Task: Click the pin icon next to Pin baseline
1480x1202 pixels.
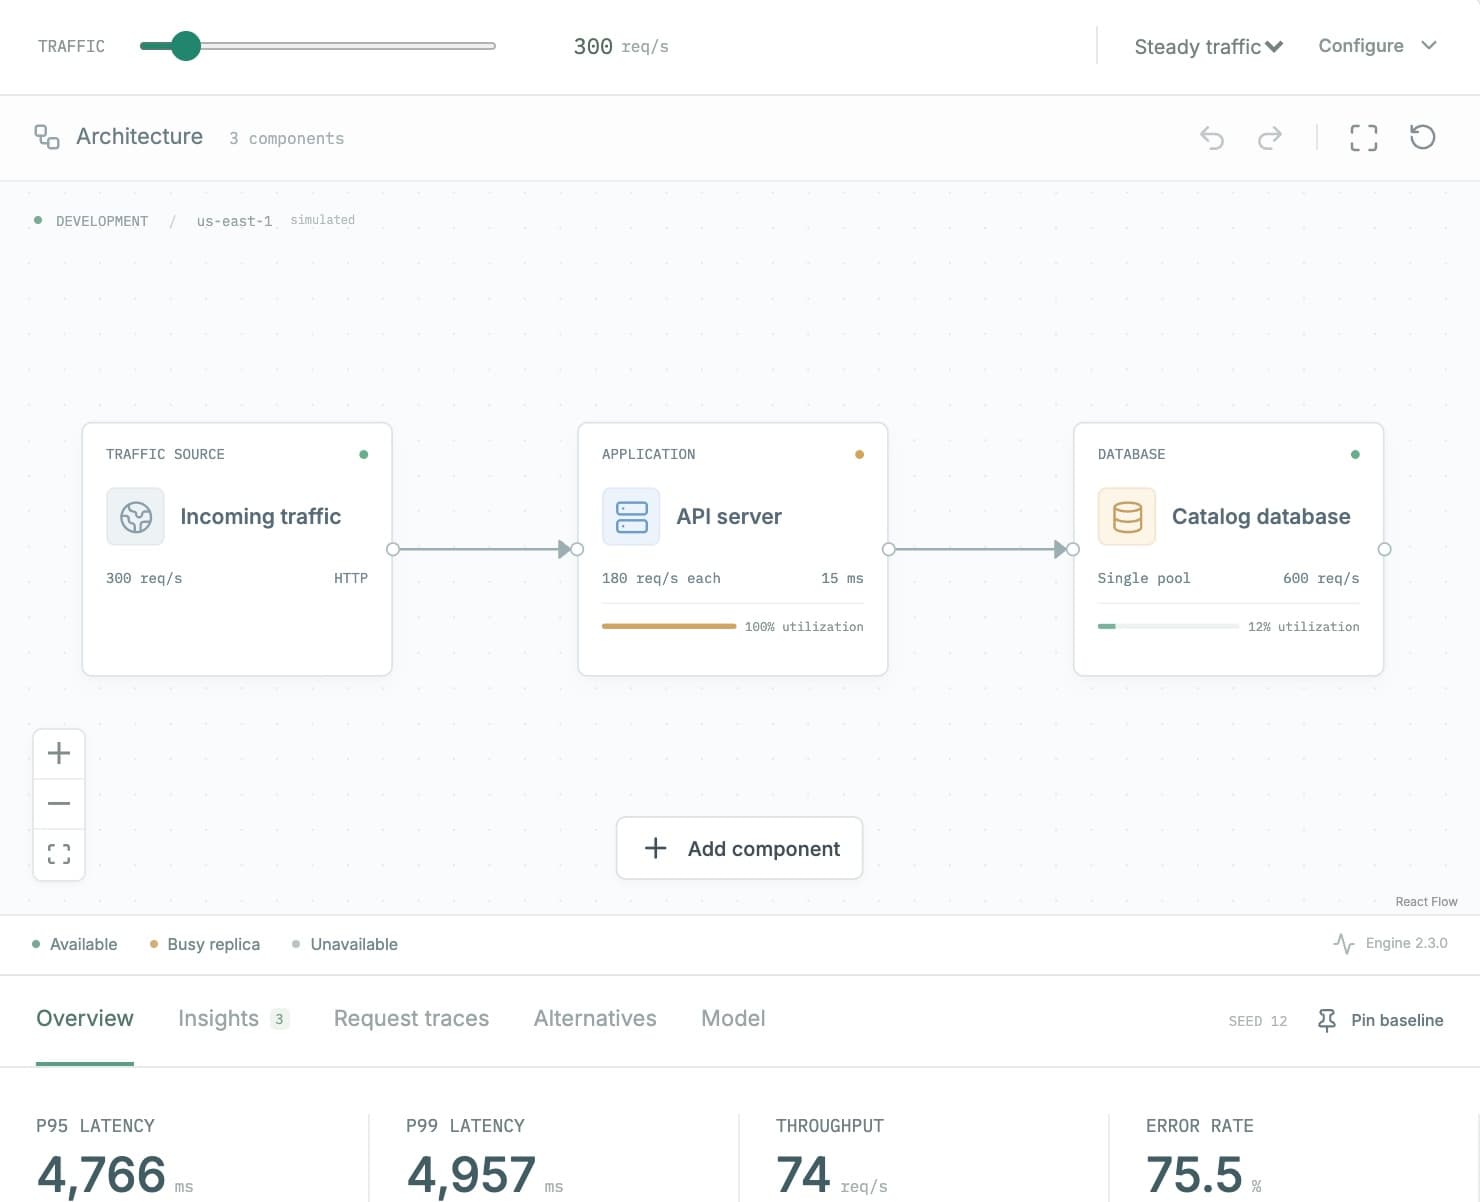Action: (x=1327, y=1020)
